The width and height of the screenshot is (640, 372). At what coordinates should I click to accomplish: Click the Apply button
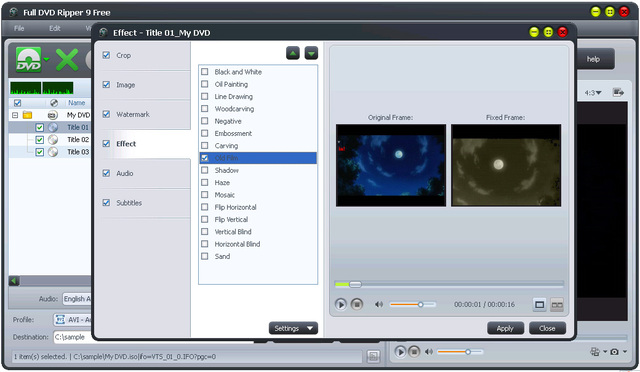(x=505, y=328)
